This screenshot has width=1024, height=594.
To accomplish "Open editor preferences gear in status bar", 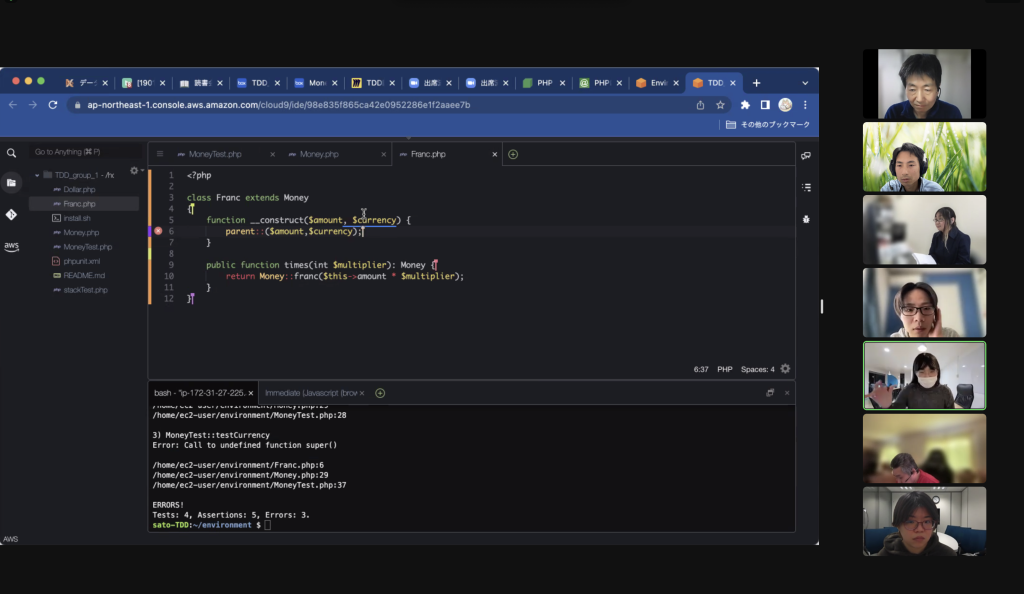I will tap(785, 369).
